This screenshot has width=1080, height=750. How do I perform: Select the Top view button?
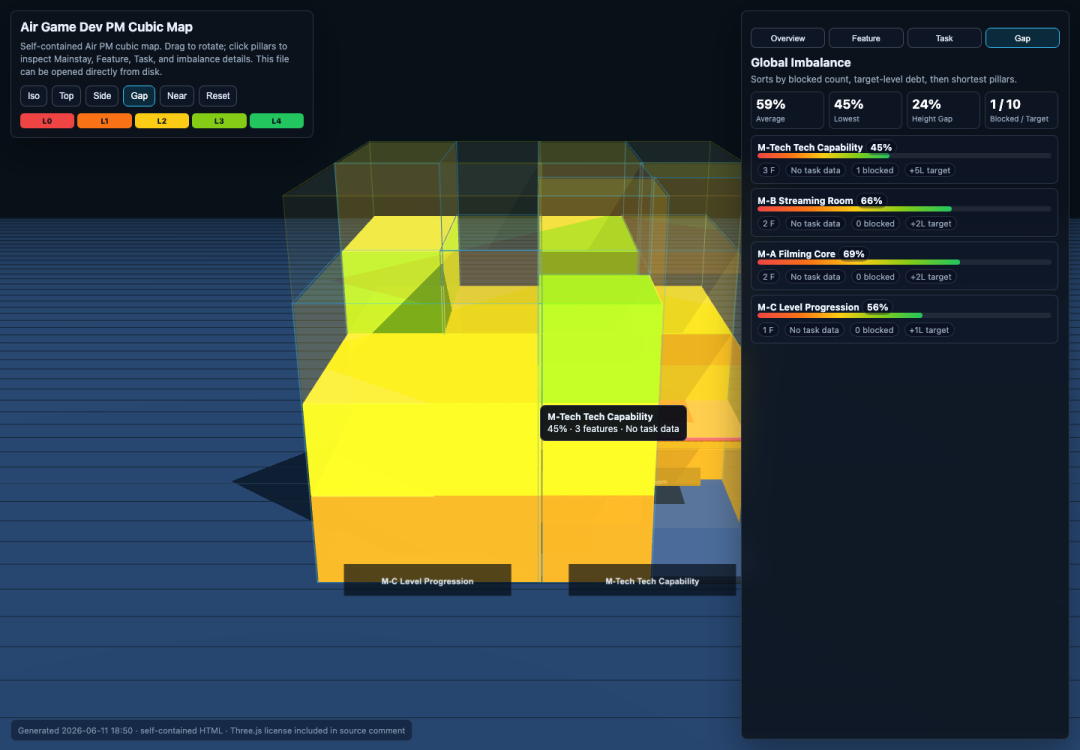point(66,96)
